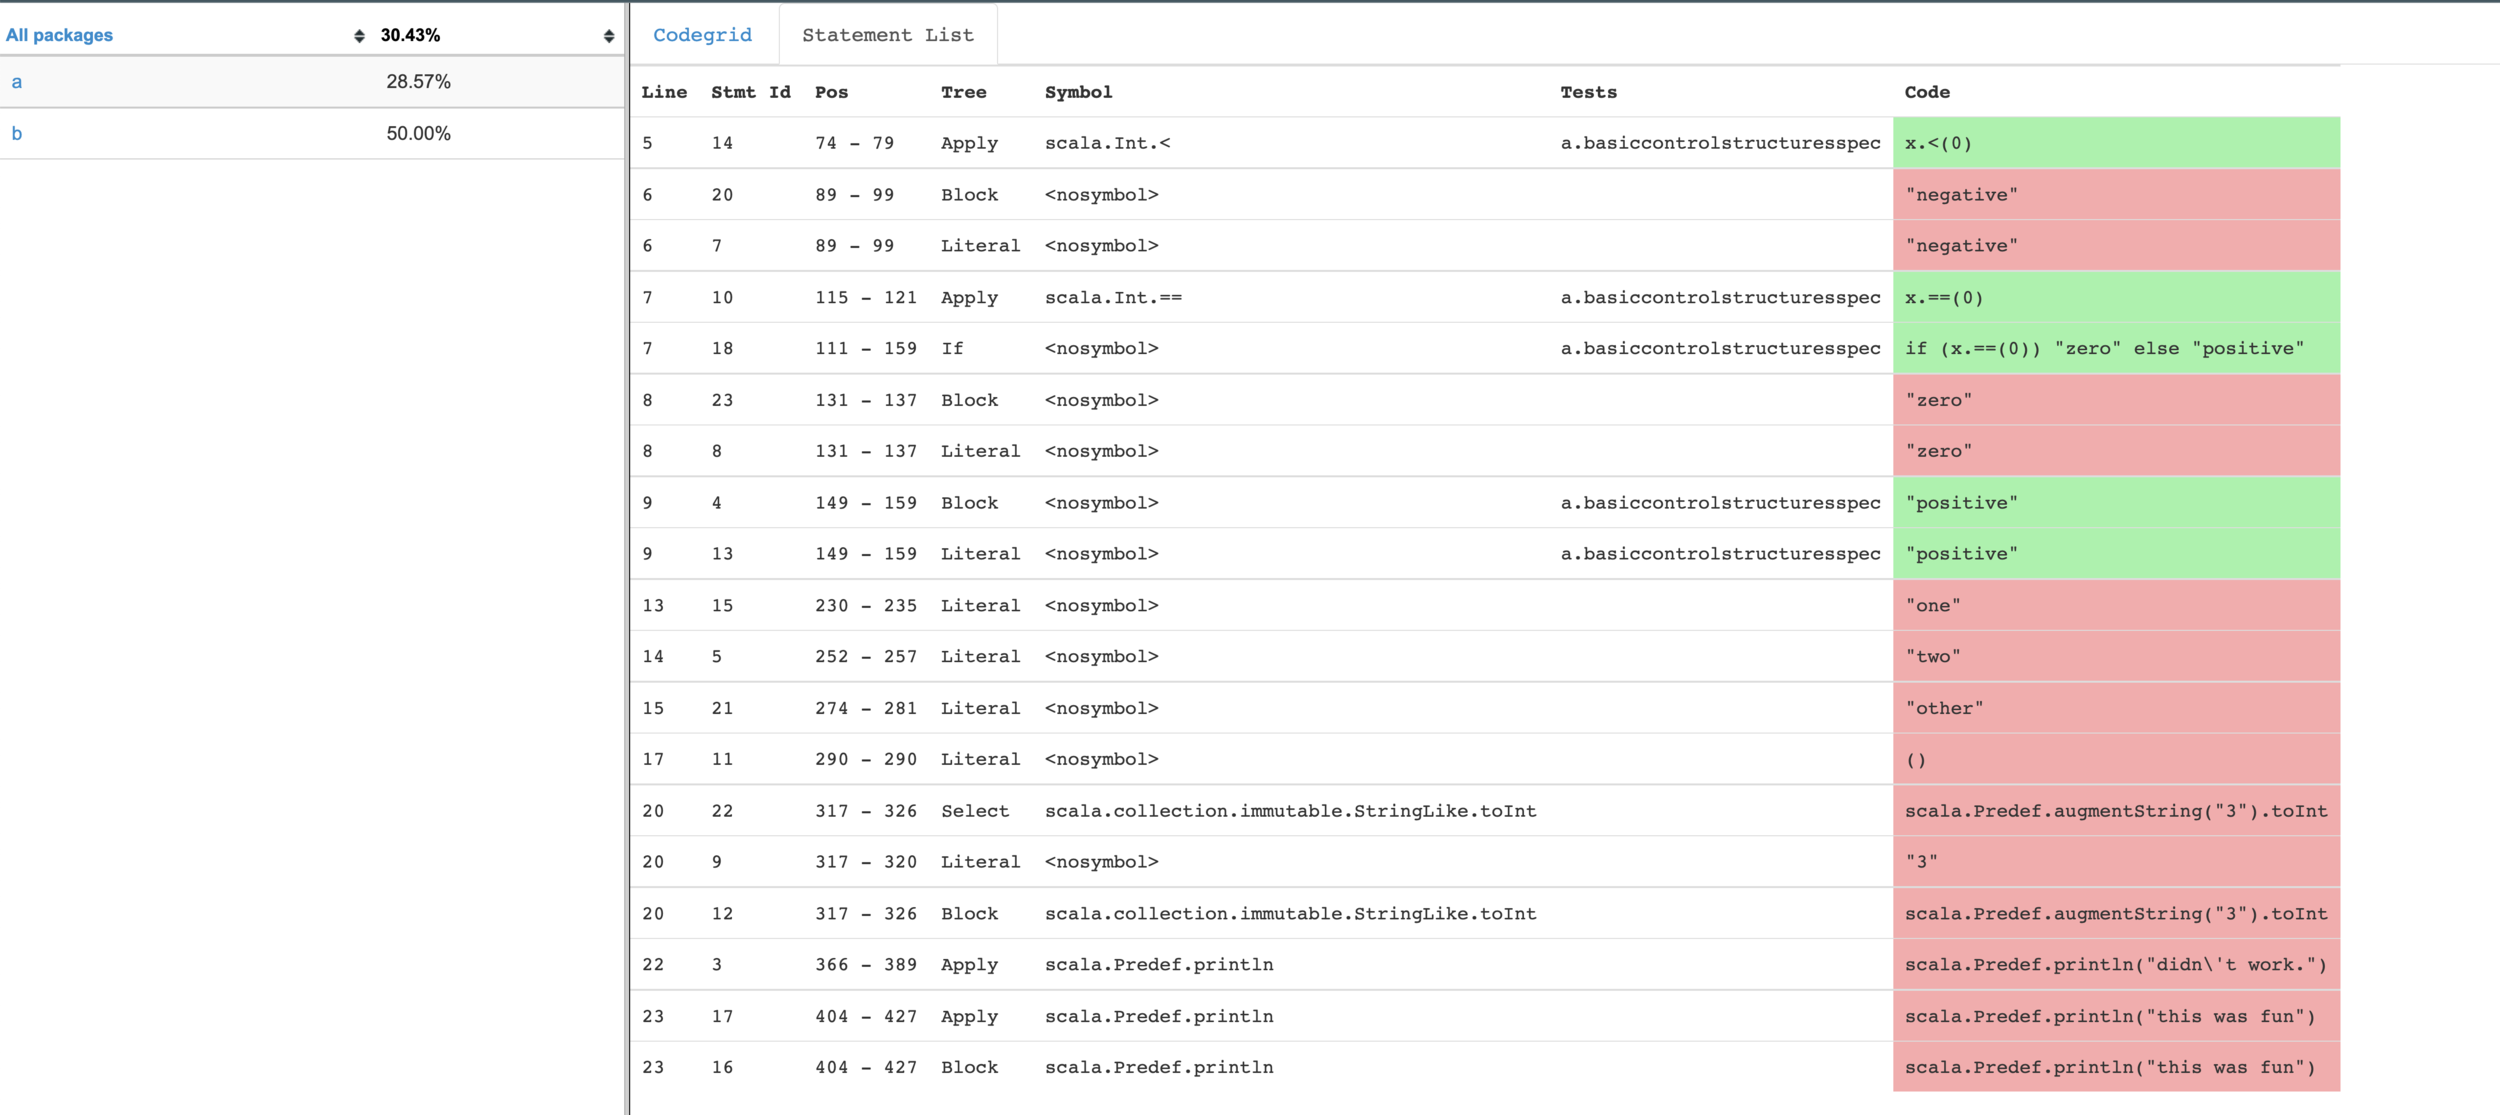
Task: Click the Code column header
Action: coord(1926,92)
